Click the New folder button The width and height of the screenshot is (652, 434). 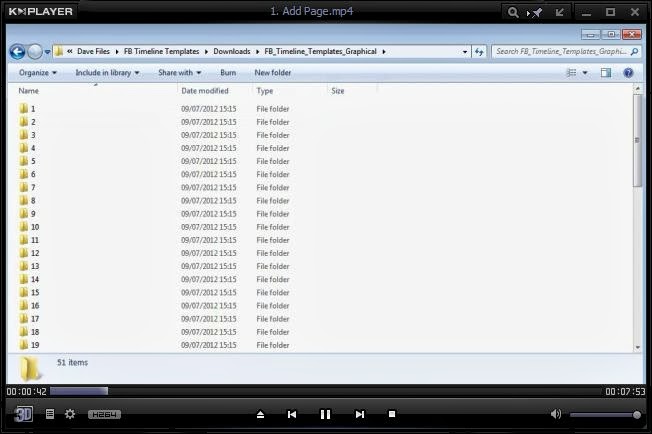[272, 73]
